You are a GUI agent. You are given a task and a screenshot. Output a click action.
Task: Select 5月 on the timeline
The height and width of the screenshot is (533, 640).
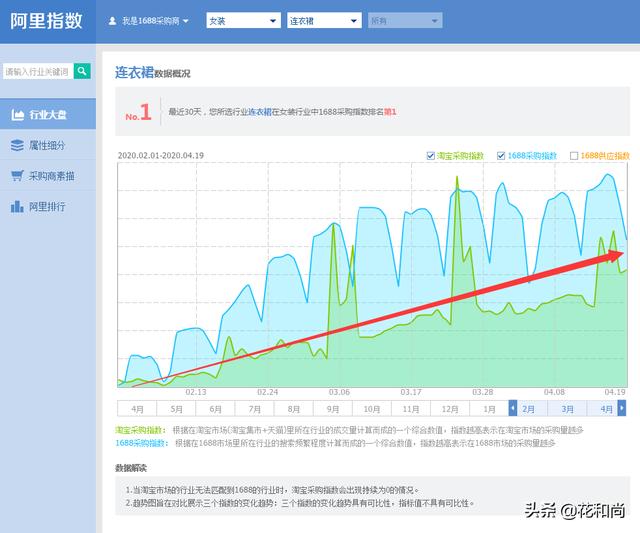176,409
